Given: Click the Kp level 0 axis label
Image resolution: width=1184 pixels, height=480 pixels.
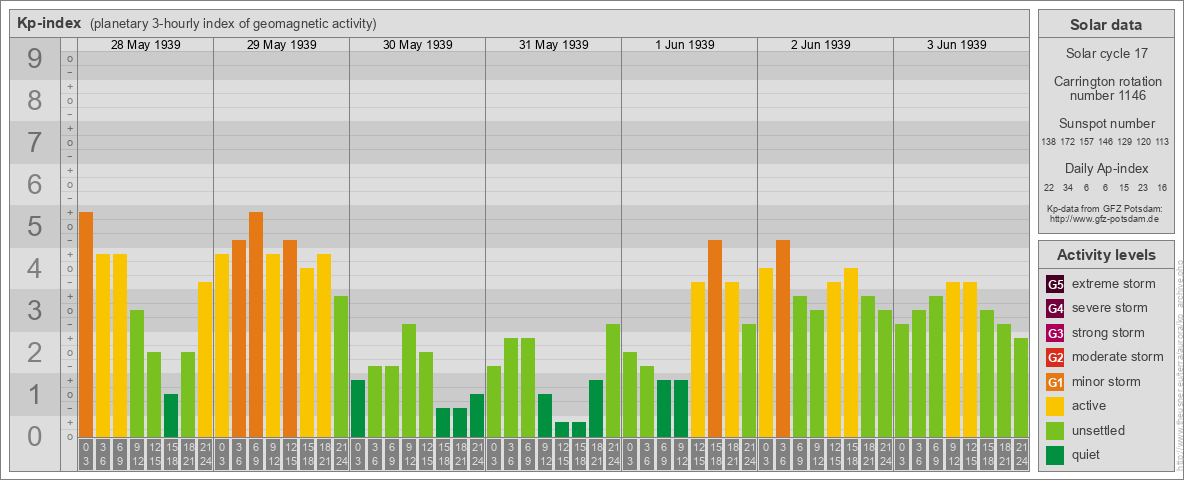Looking at the screenshot, I should (35, 436).
